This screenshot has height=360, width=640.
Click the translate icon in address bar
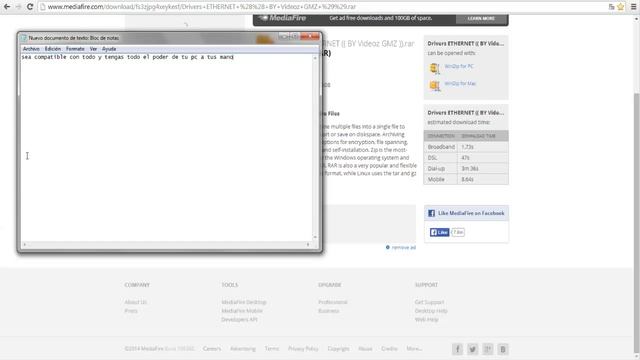(x=611, y=7)
